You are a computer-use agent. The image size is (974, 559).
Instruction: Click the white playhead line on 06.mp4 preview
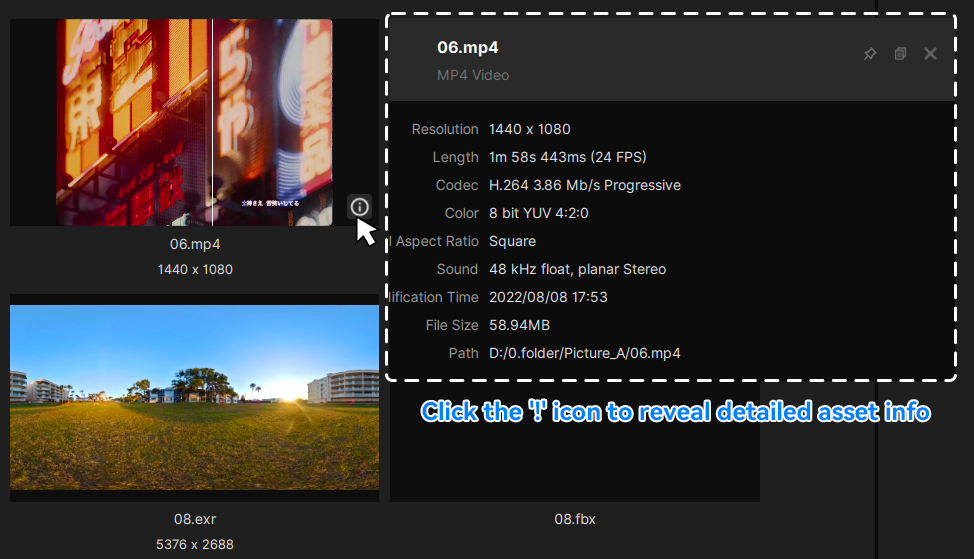point(212,122)
